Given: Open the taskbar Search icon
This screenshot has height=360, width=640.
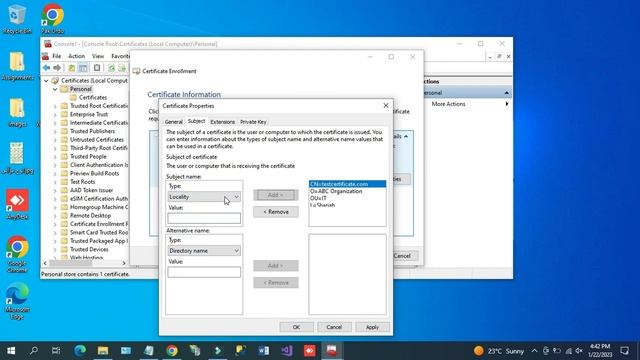Looking at the screenshot, I should tap(34, 351).
